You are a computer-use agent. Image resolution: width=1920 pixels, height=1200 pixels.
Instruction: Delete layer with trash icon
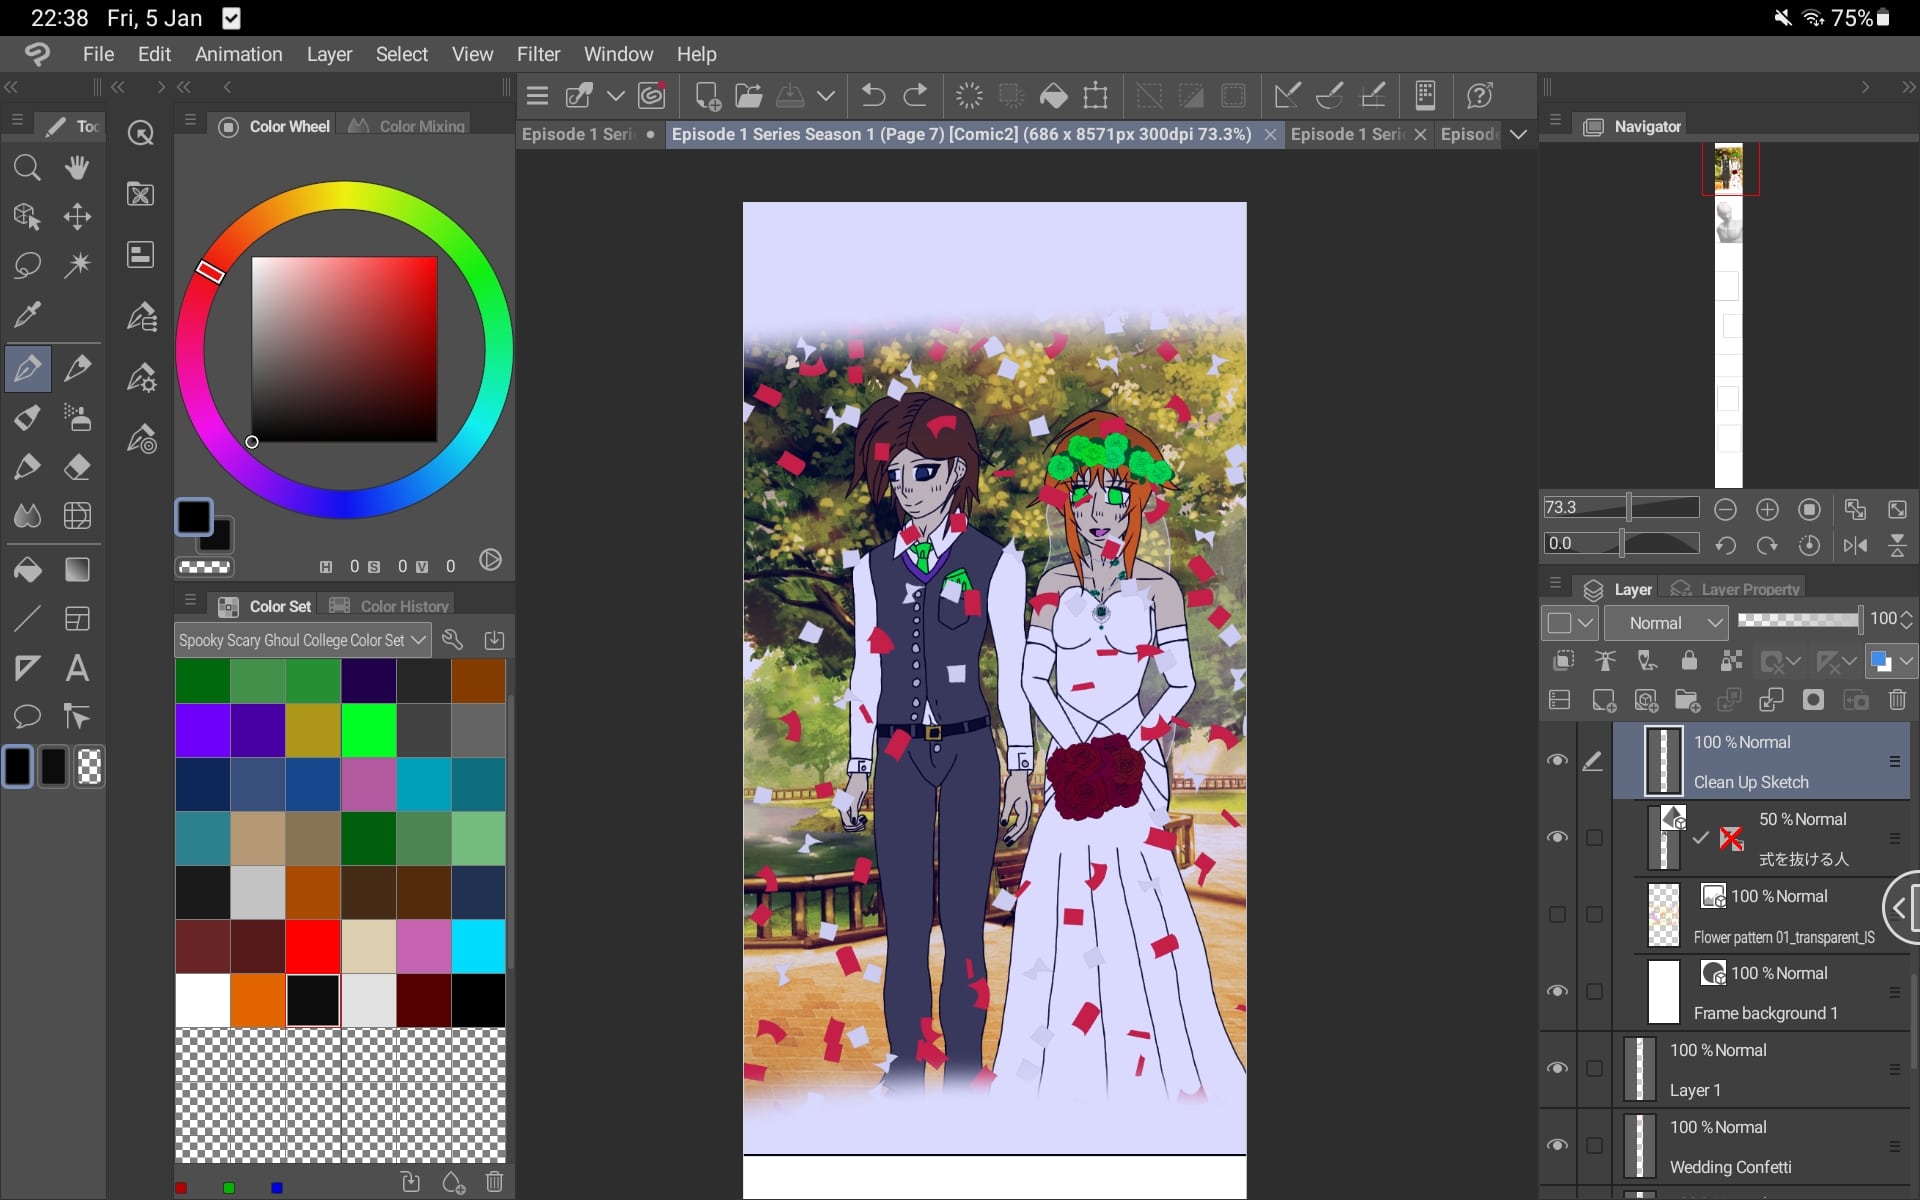tap(1897, 700)
